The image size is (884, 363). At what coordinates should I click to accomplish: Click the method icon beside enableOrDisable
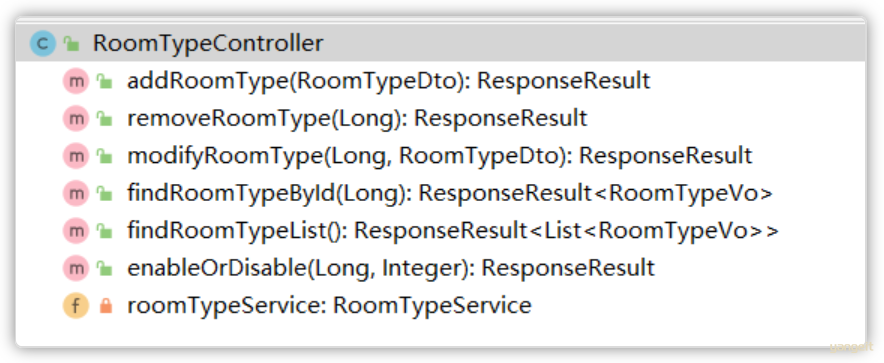click(76, 268)
